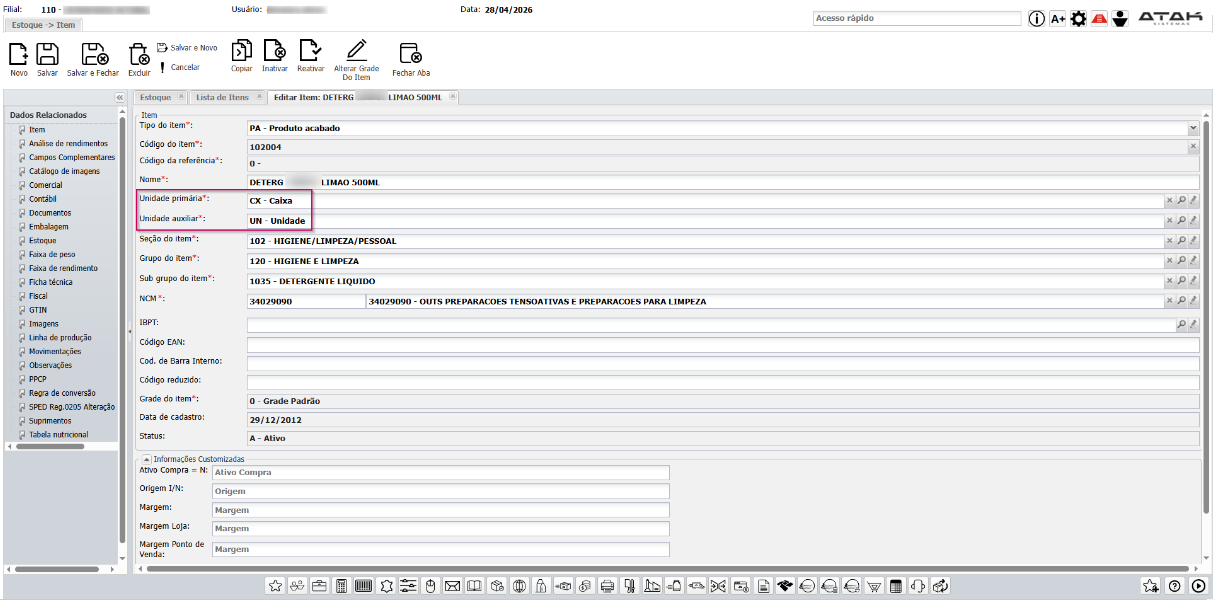Open the settings gear icon

[x=1078, y=18]
